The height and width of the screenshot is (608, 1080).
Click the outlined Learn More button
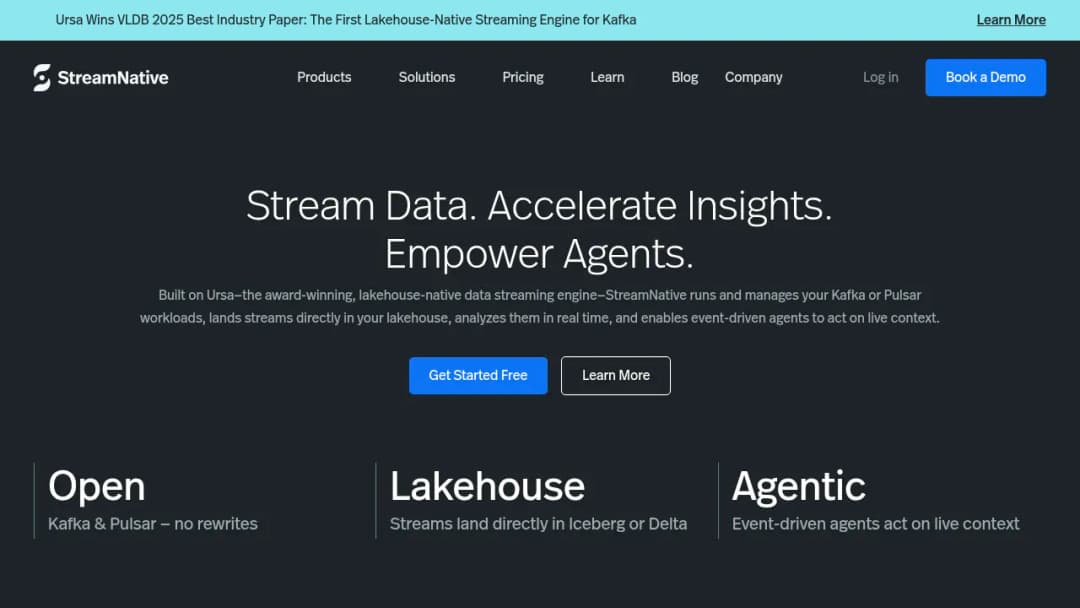(616, 375)
